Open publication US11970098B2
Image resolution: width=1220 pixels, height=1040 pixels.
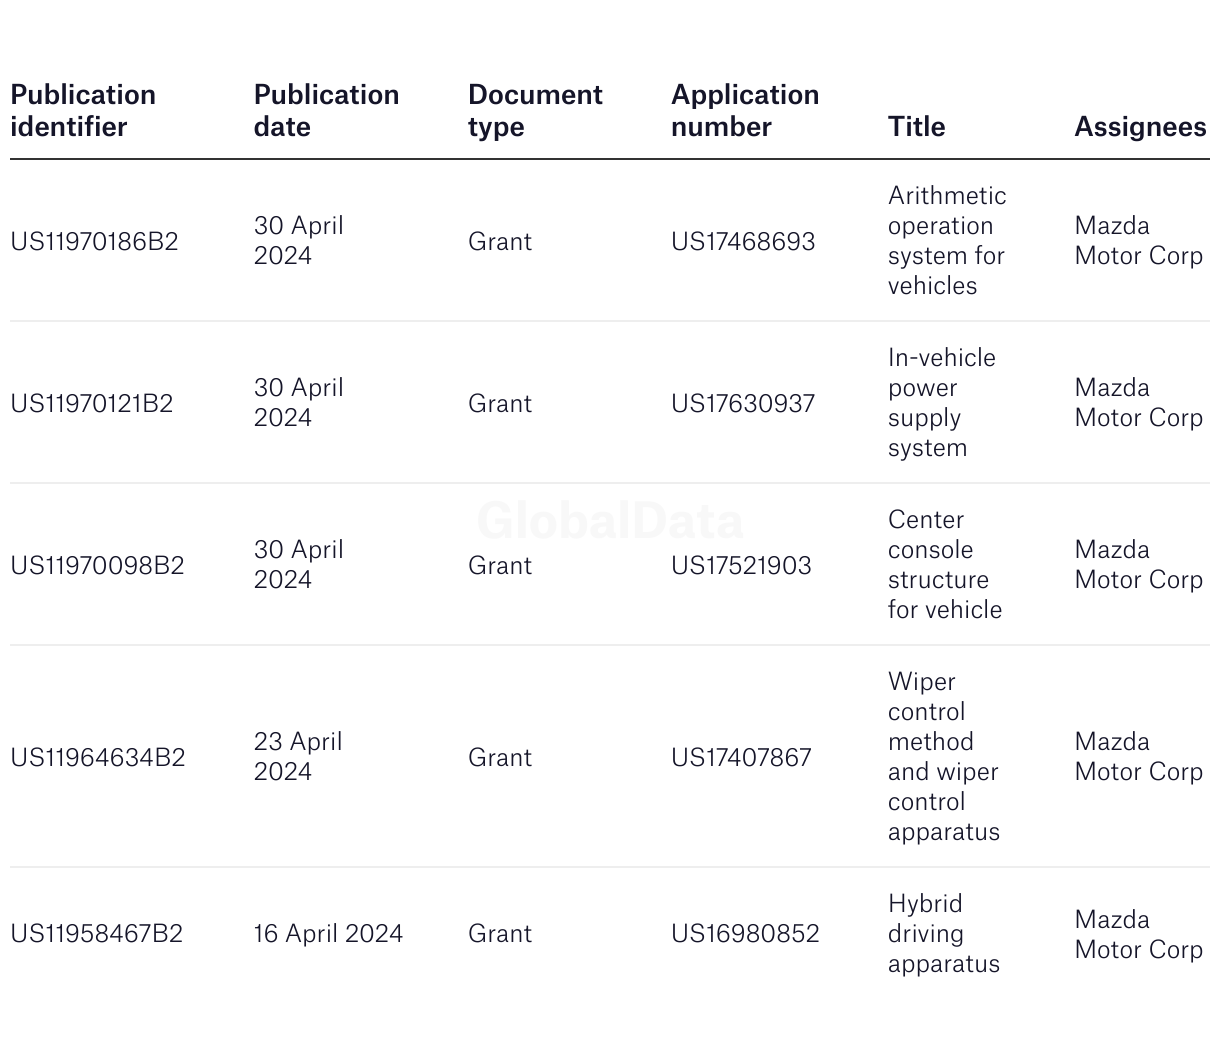(x=97, y=565)
